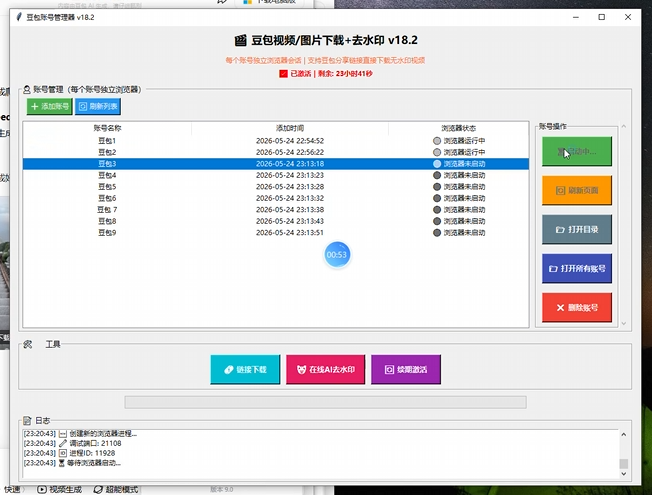652x495 pixels.
Task: Click the 添加时间 (added time) column header
Action: point(290,128)
